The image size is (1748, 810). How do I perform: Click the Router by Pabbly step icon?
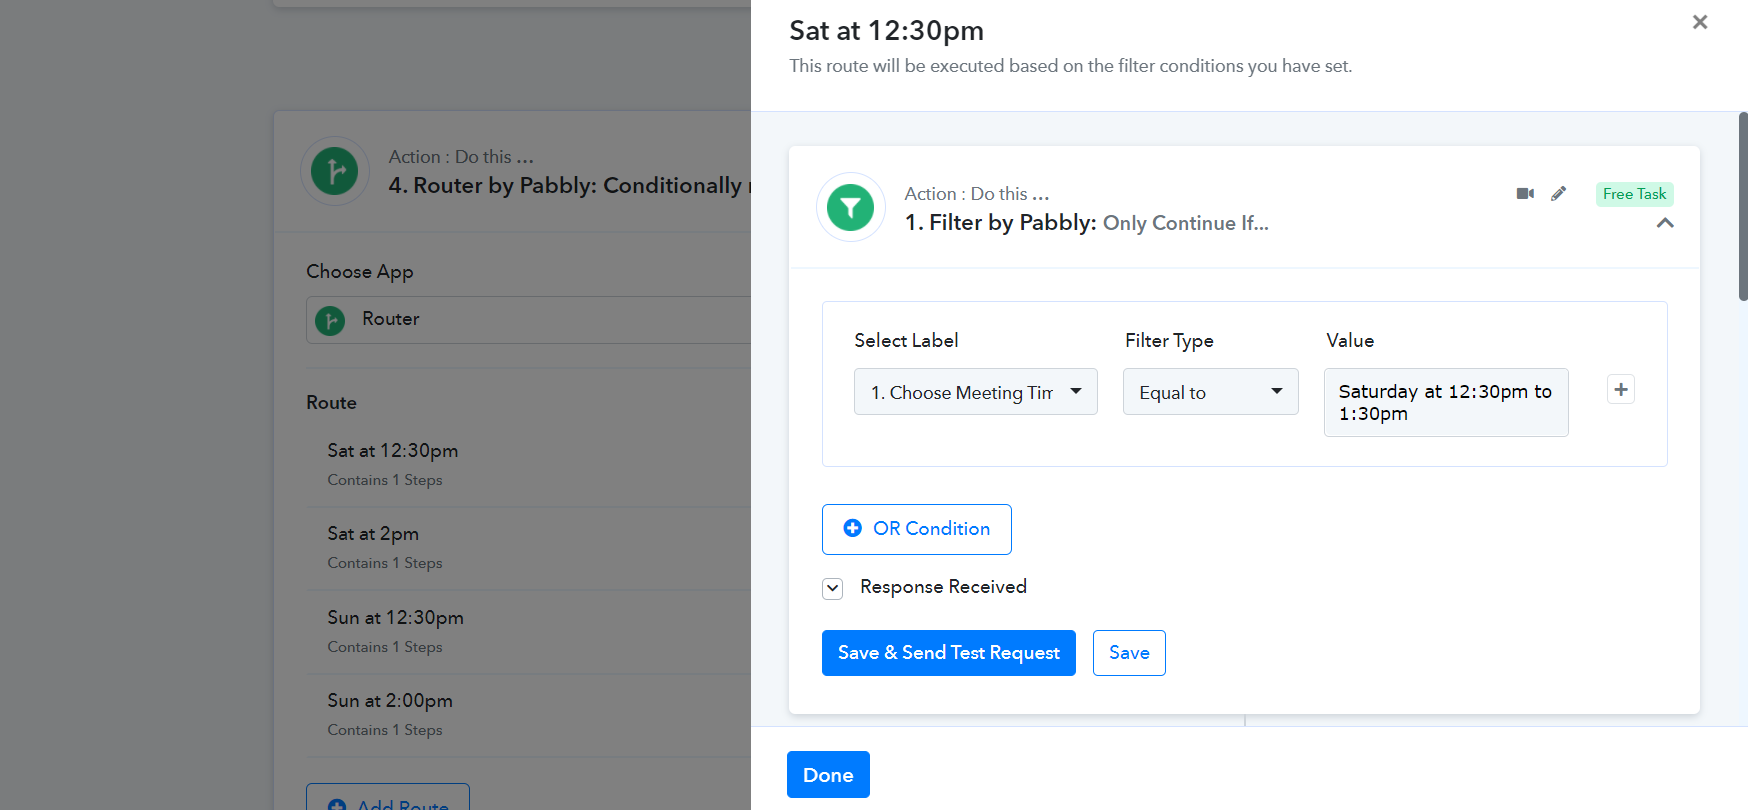click(x=335, y=171)
